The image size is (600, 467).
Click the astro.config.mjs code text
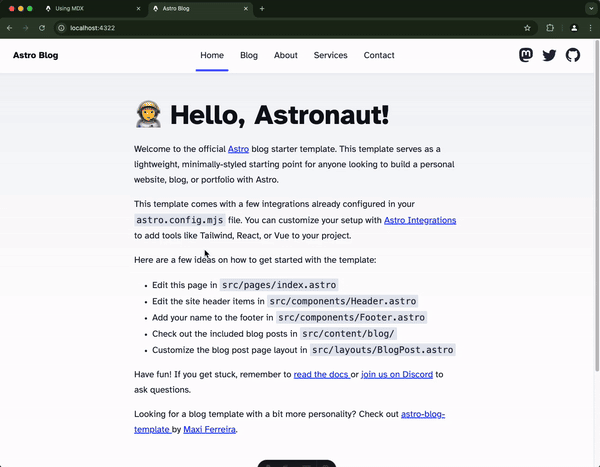(180, 220)
